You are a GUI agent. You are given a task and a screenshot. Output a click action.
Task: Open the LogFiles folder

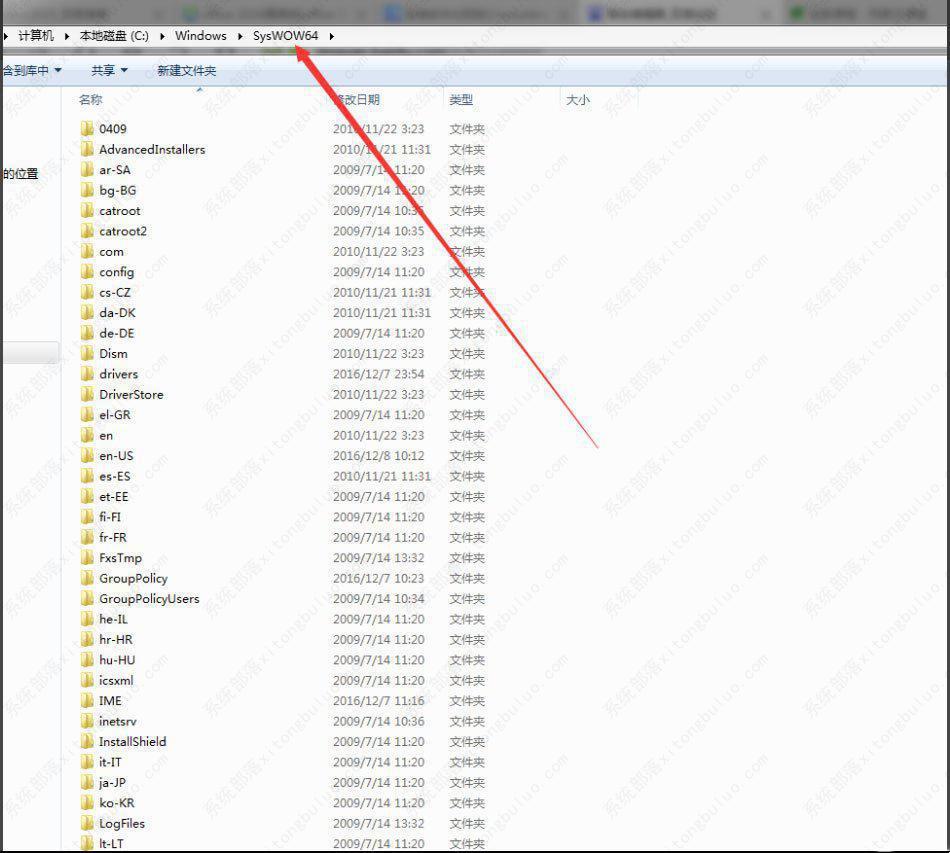120,823
